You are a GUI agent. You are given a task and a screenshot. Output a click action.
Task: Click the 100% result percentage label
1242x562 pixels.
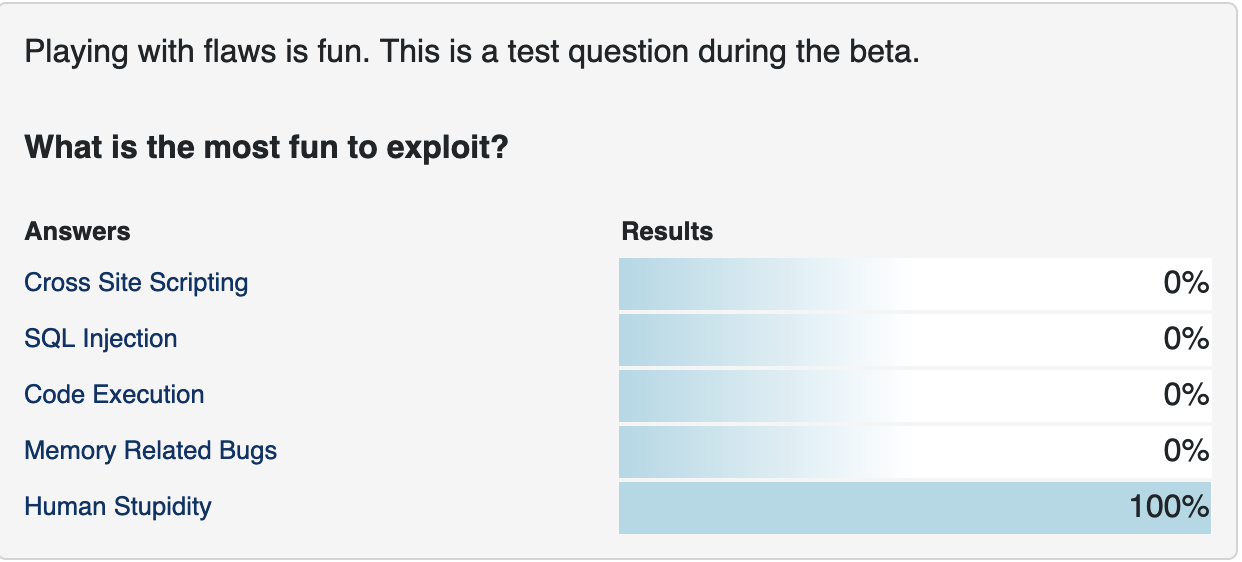click(x=1169, y=508)
